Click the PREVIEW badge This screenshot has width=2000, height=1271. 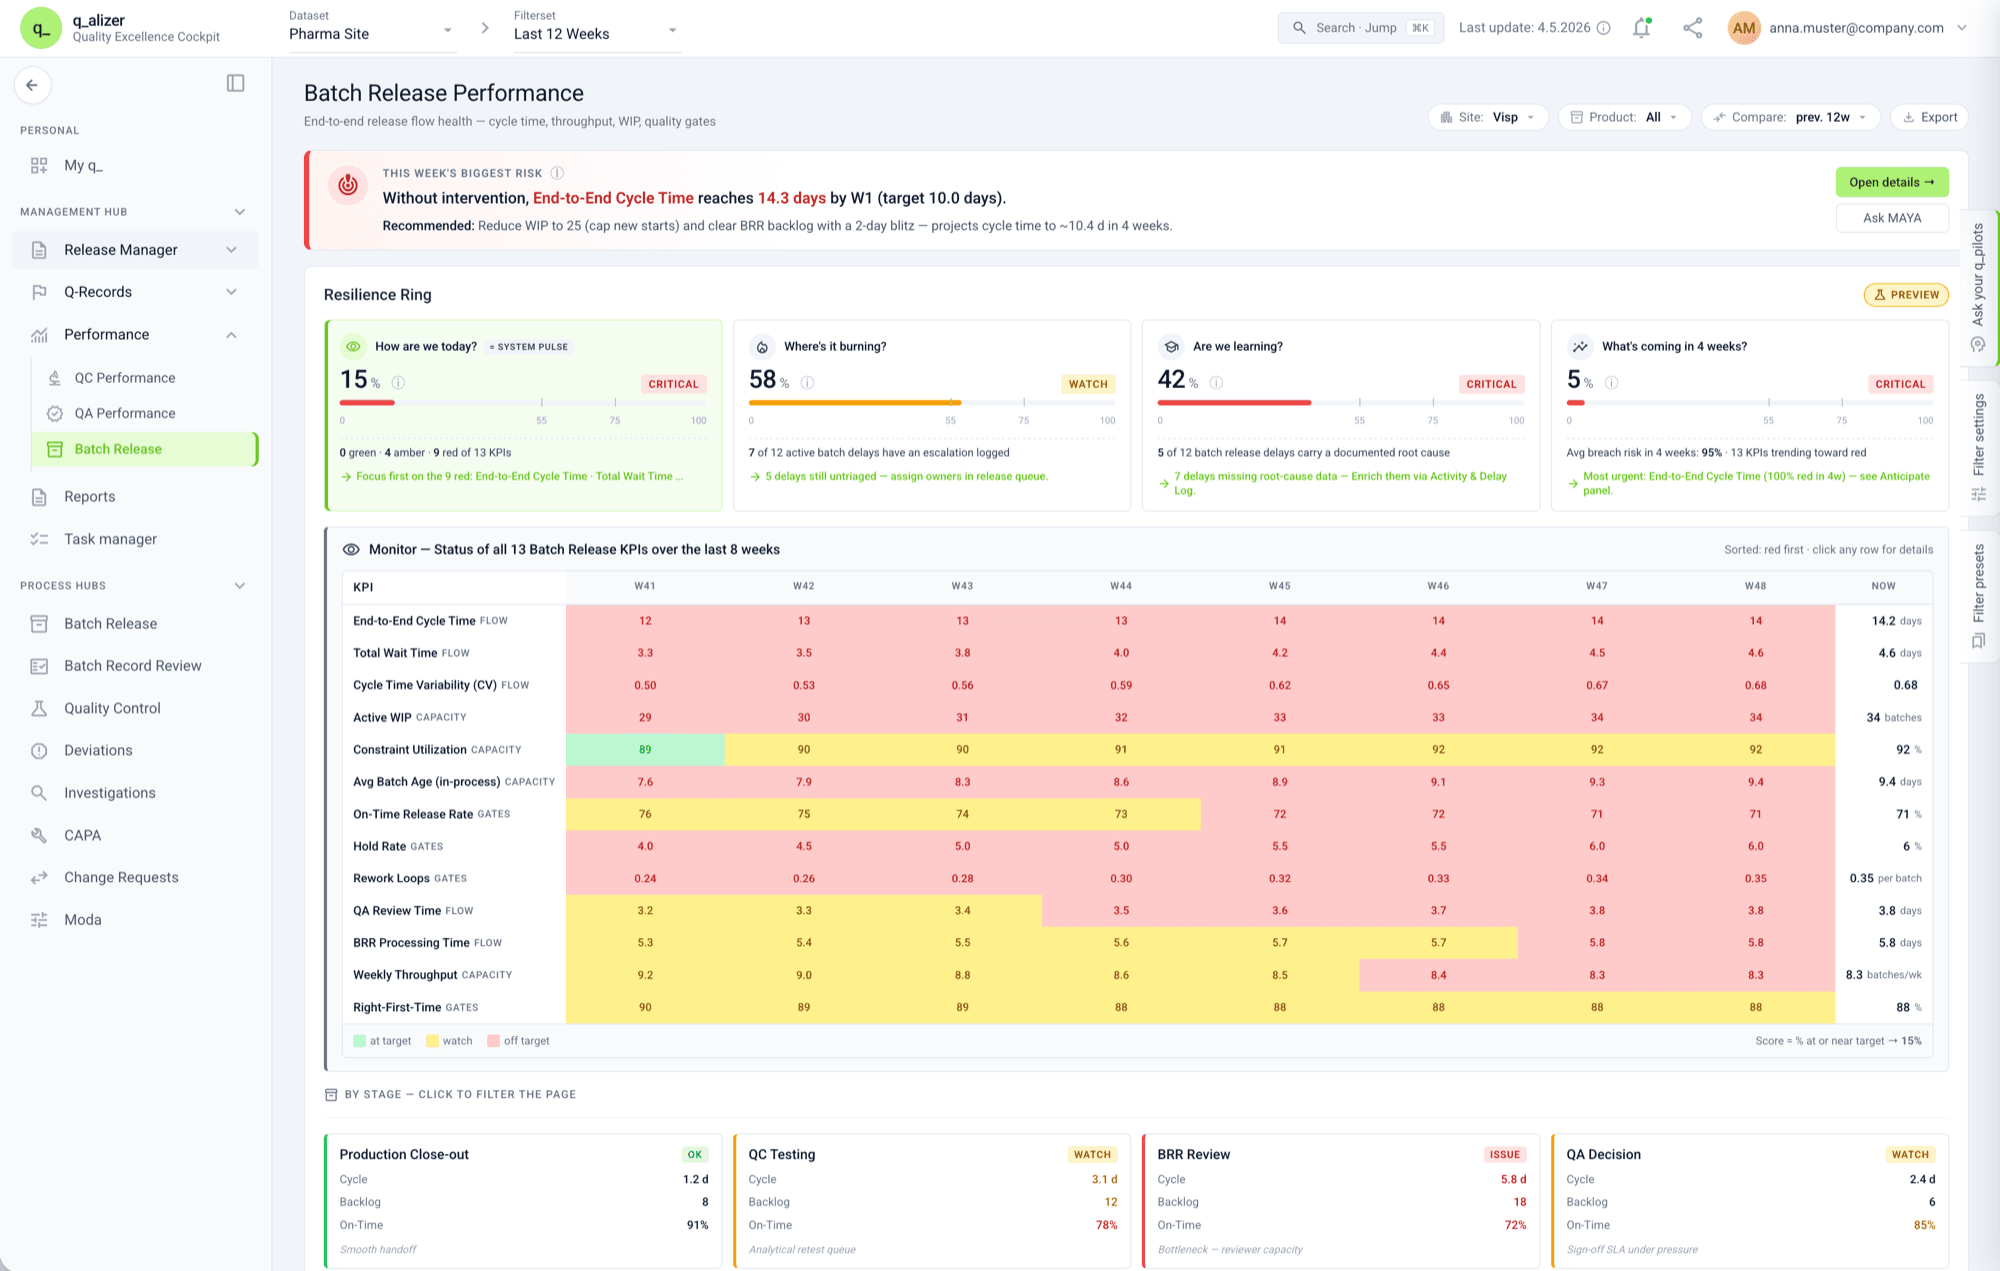pyautogui.click(x=1905, y=295)
